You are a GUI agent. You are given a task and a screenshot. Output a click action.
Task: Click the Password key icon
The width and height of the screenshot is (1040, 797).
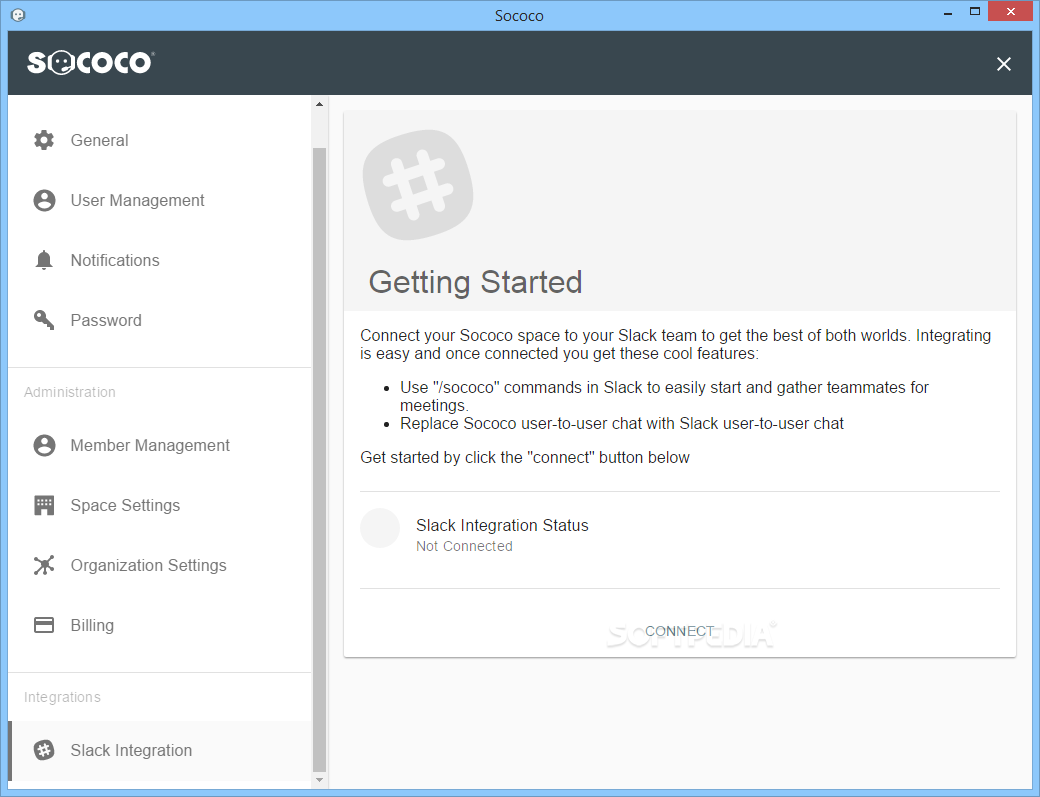(x=44, y=320)
